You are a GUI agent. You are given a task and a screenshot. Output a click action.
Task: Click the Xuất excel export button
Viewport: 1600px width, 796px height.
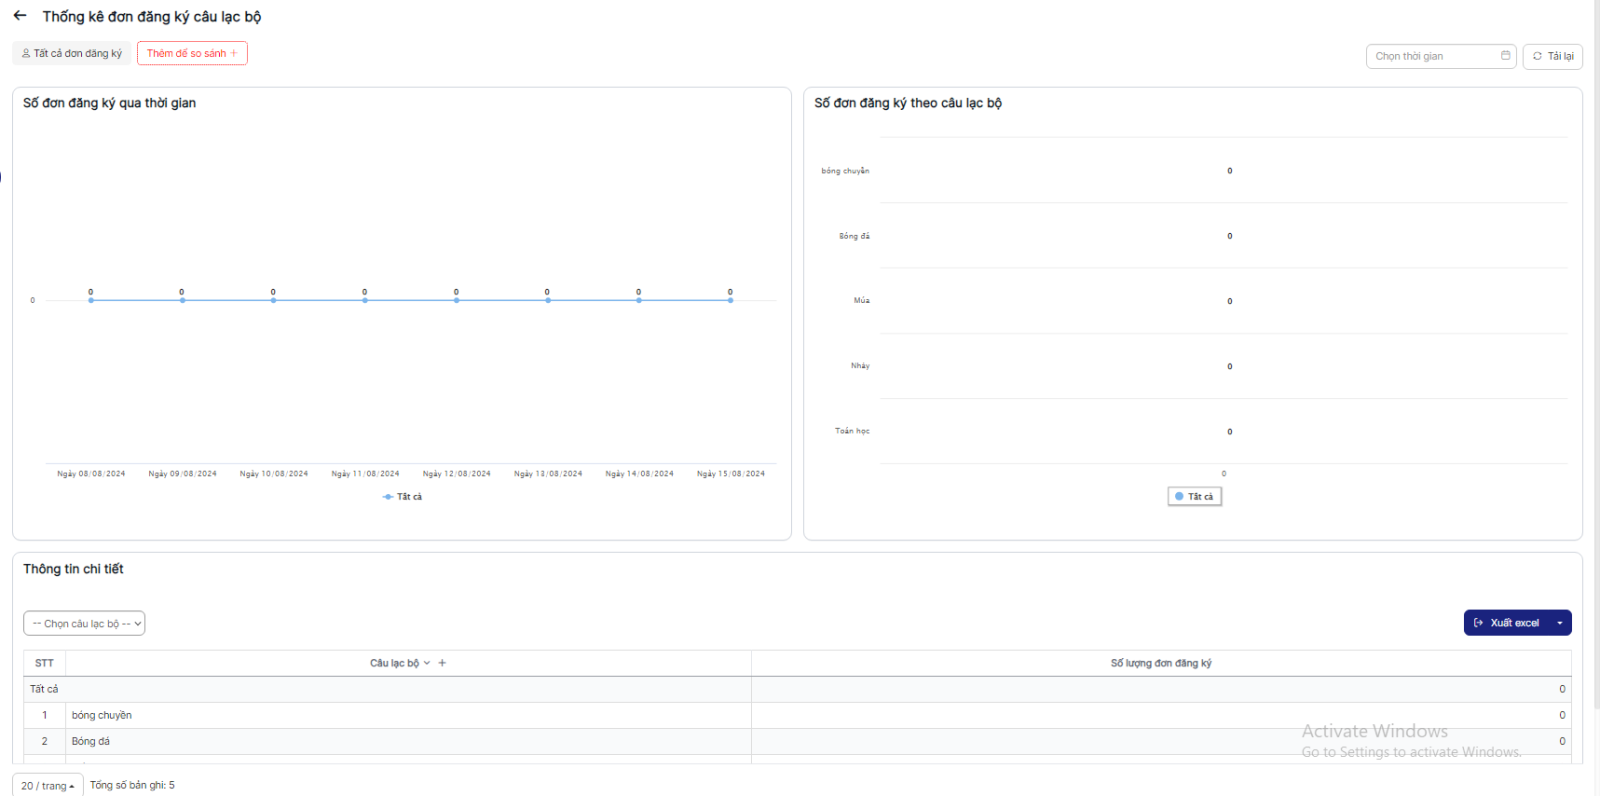[1507, 623]
